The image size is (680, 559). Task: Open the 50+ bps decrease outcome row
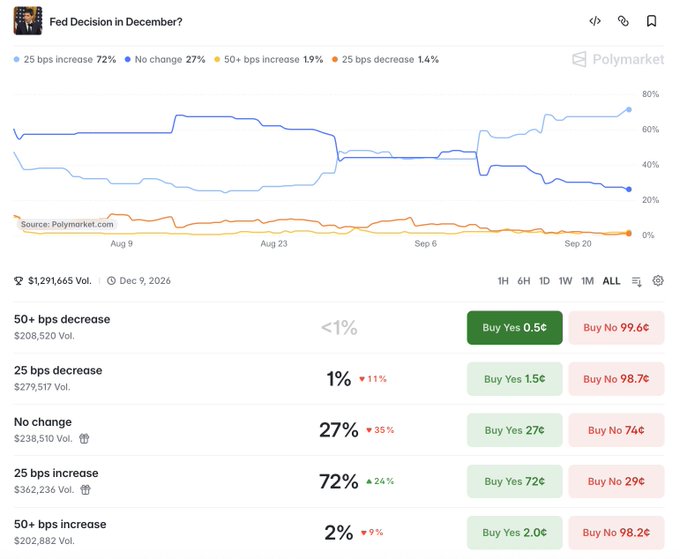pyautogui.click(x=338, y=328)
